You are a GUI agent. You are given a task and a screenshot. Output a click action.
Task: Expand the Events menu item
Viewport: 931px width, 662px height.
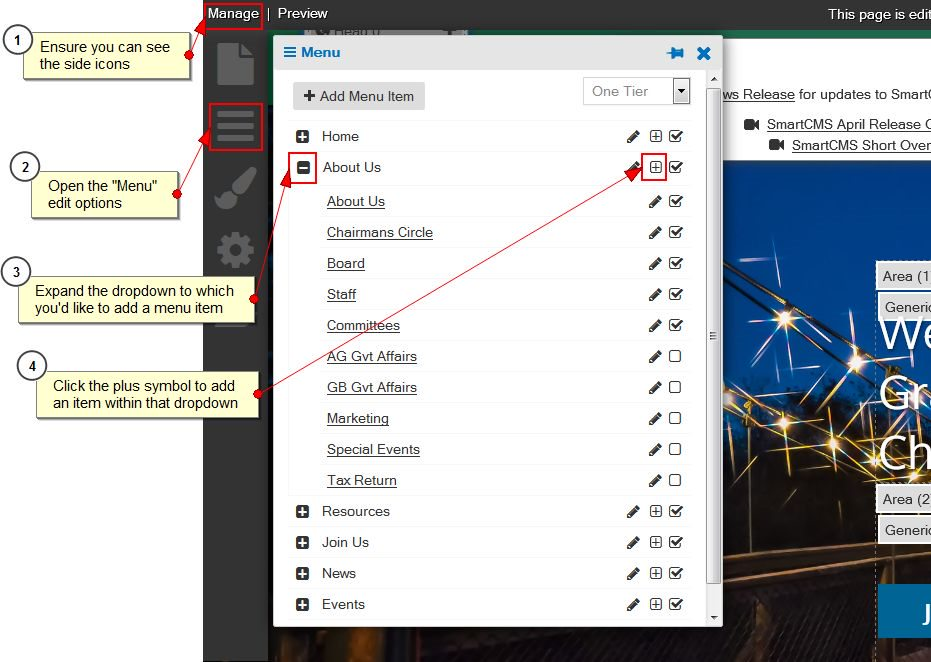pyautogui.click(x=303, y=604)
